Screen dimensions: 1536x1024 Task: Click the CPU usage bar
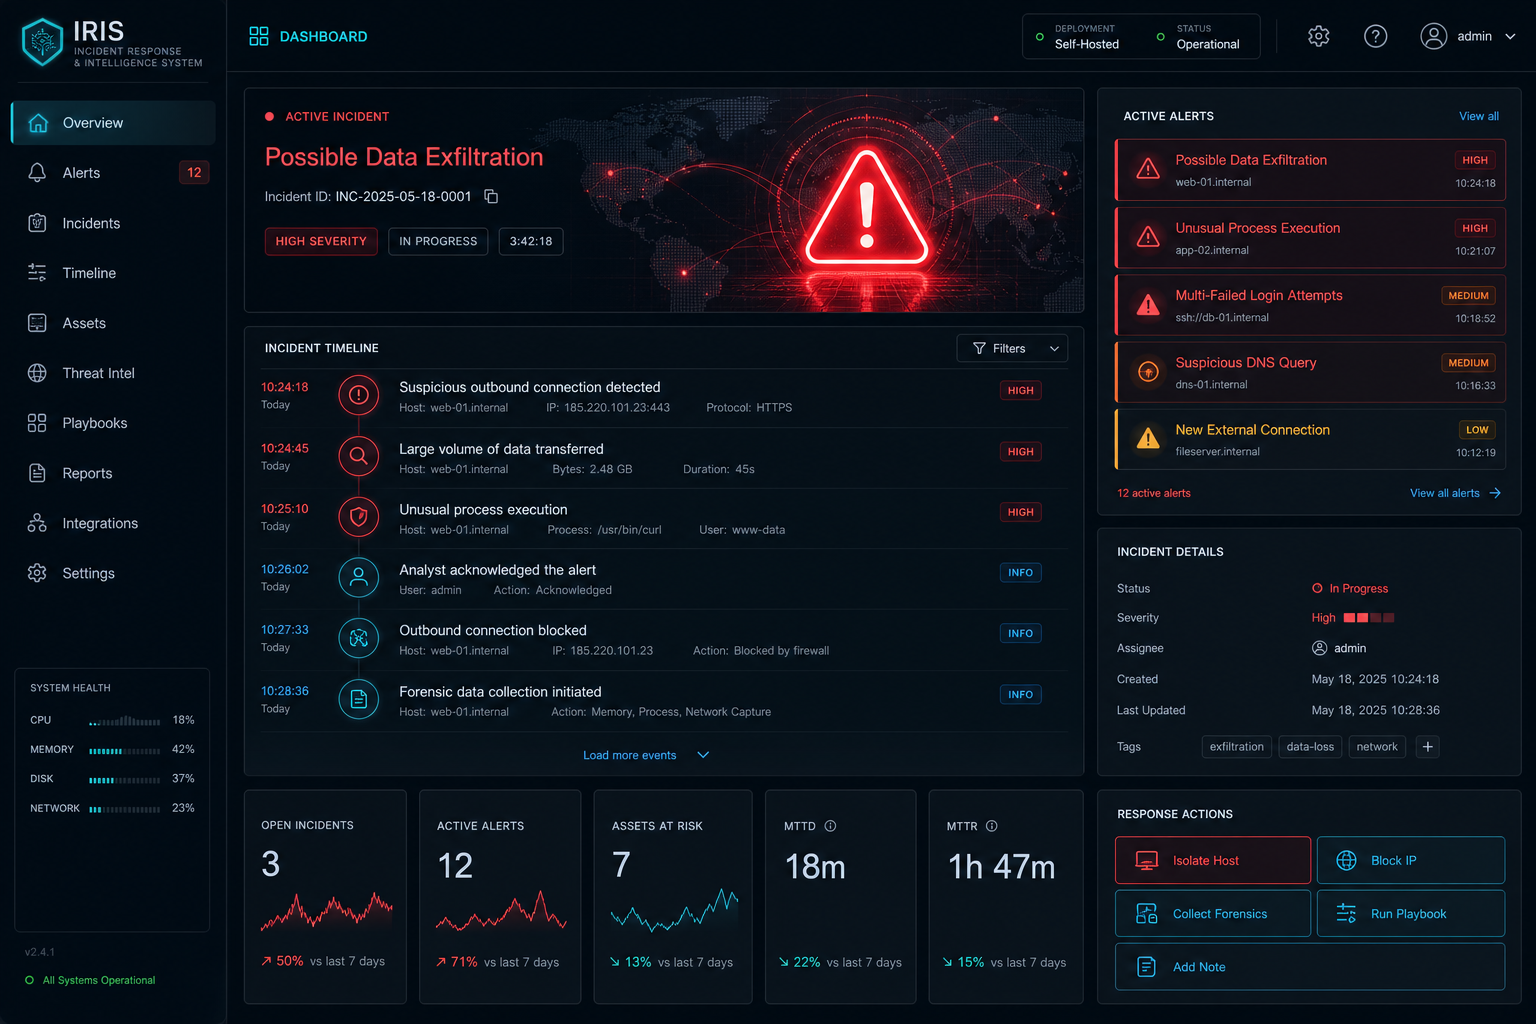[125, 721]
